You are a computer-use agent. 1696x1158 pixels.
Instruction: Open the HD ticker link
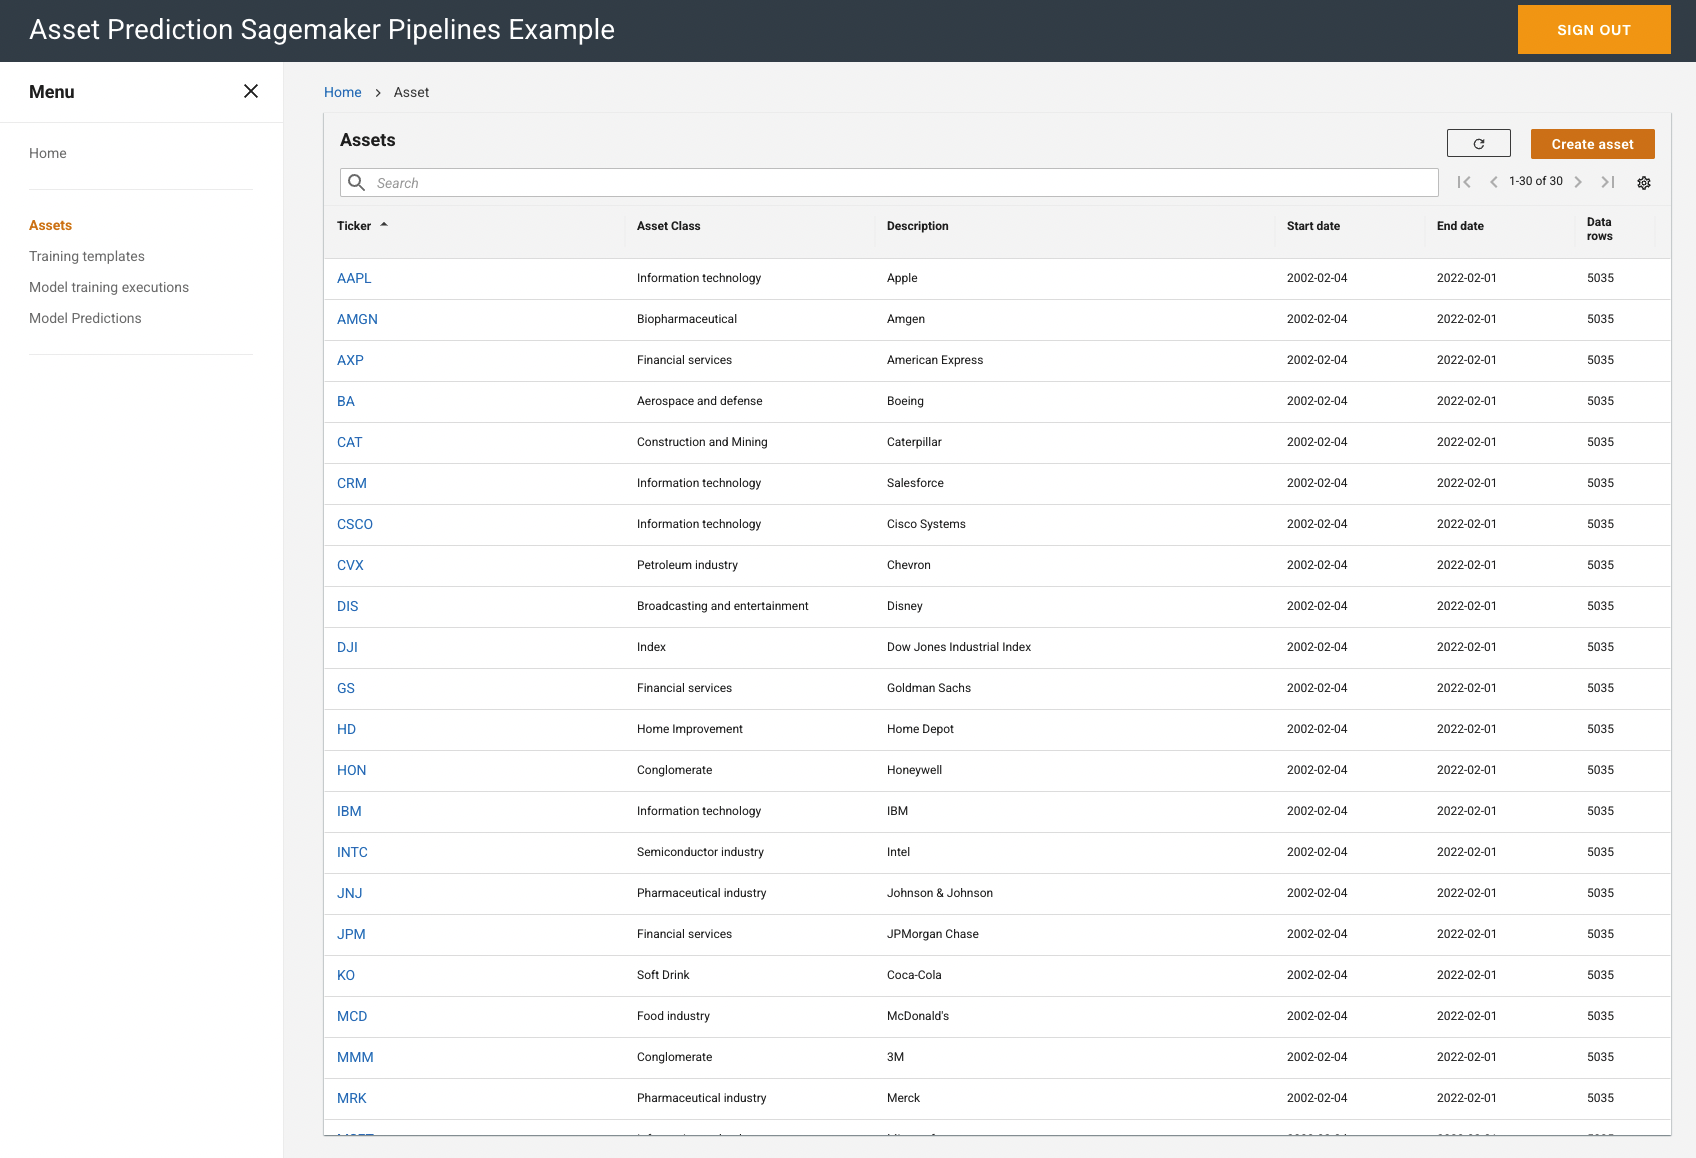pos(347,729)
